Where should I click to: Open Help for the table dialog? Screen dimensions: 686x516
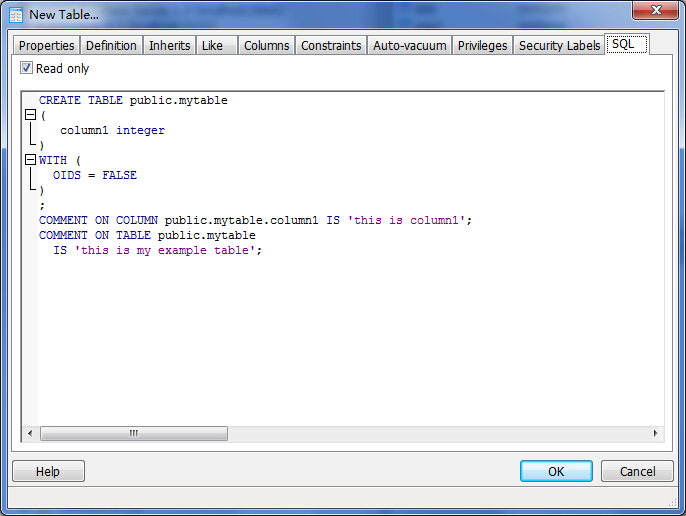click(x=48, y=472)
